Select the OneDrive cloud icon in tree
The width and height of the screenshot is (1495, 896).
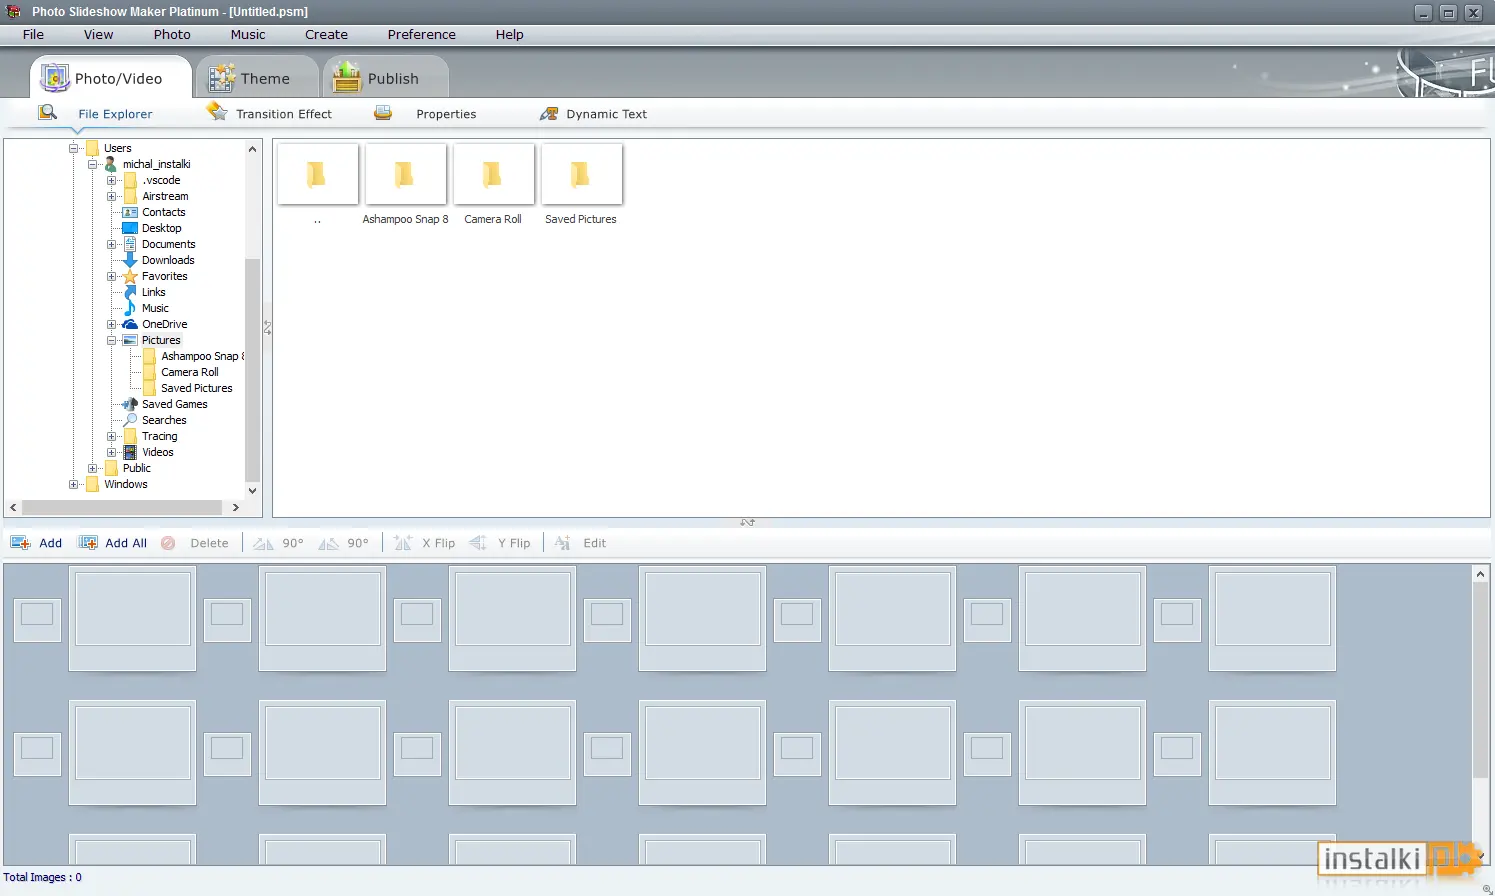click(x=130, y=324)
